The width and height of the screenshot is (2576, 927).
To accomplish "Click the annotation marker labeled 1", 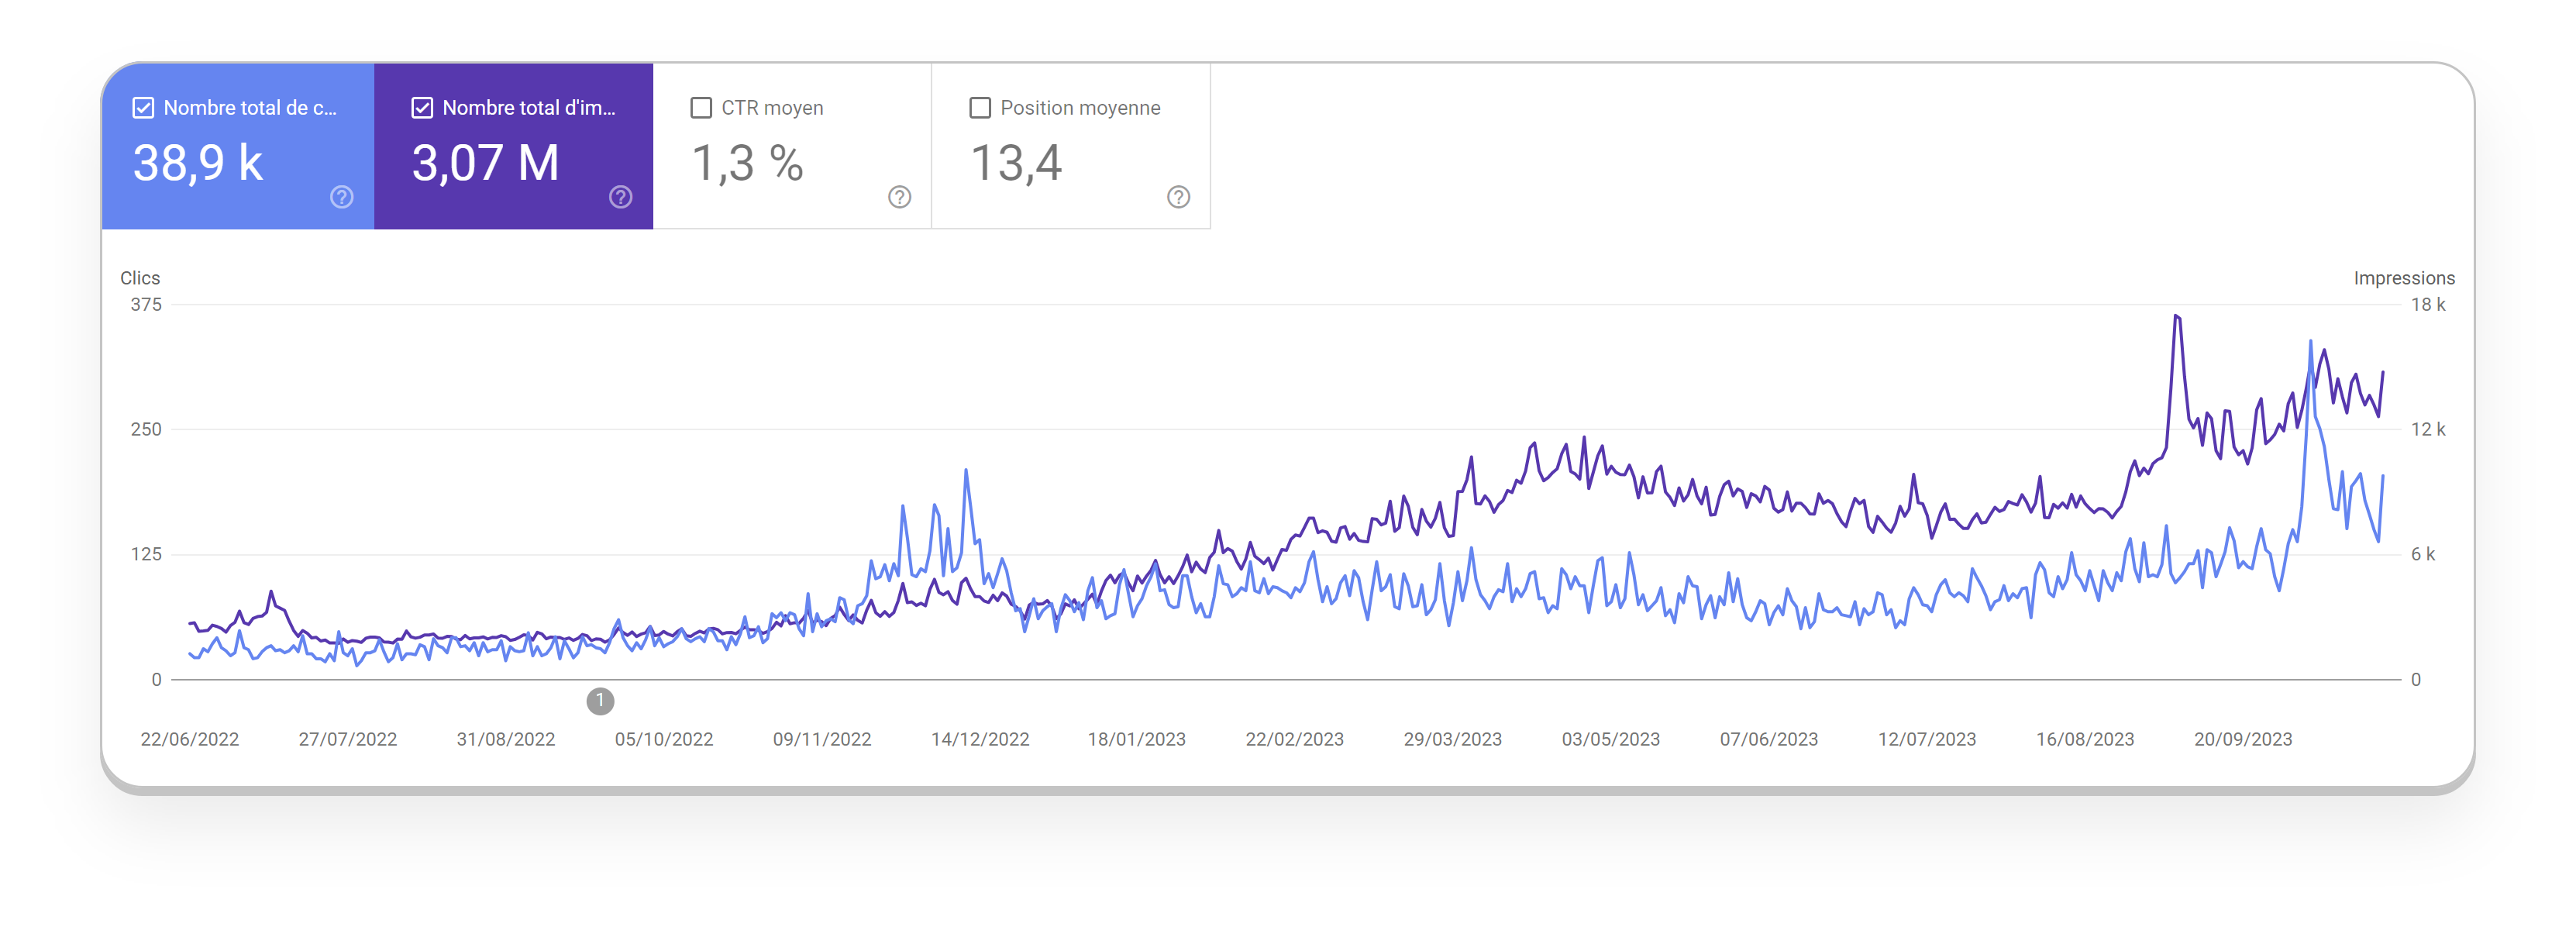I will coord(600,701).
